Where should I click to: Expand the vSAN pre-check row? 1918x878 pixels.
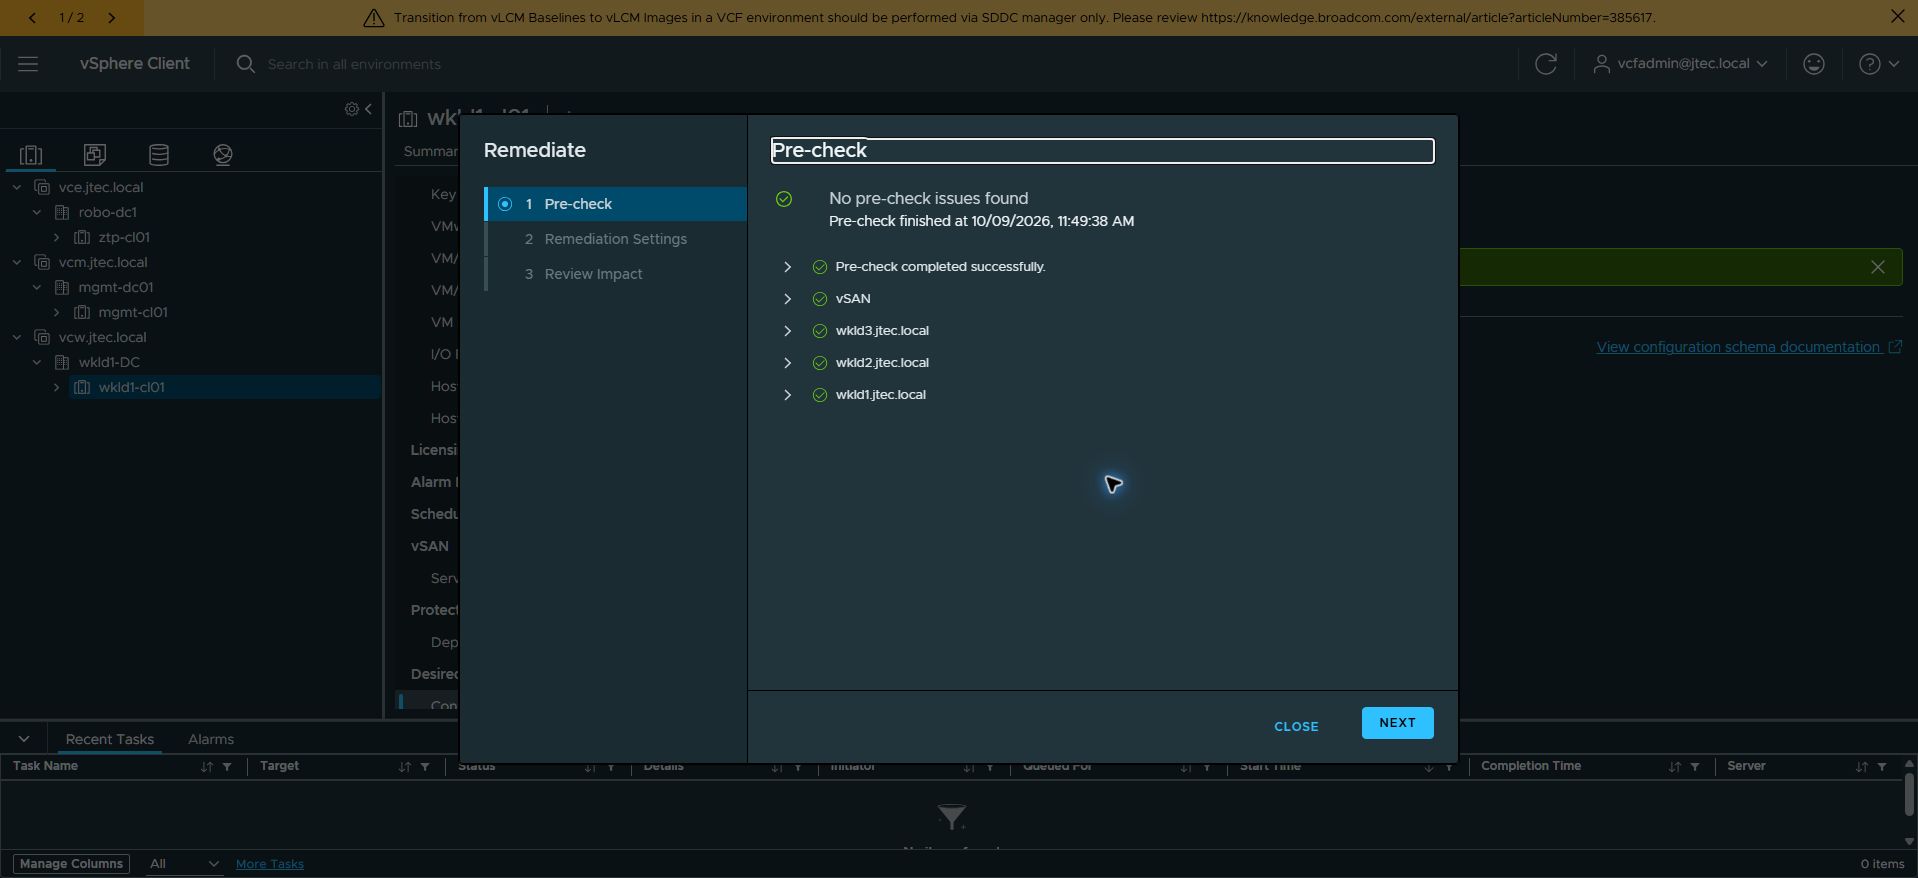[x=788, y=299]
